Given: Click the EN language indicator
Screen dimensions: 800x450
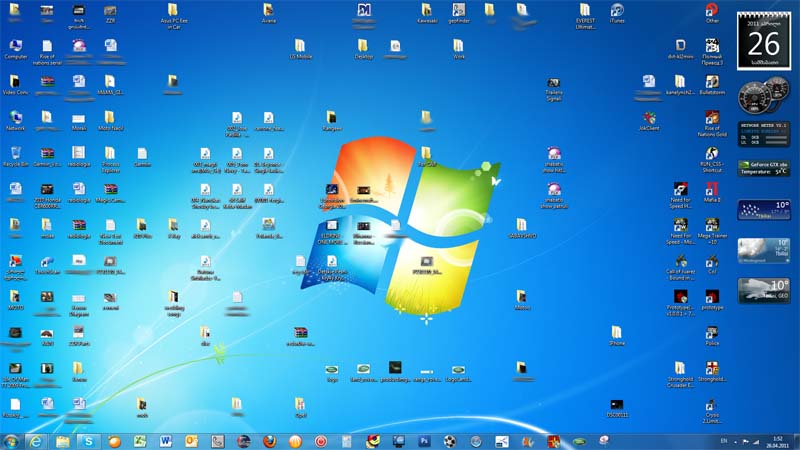Looking at the screenshot, I should [x=723, y=441].
